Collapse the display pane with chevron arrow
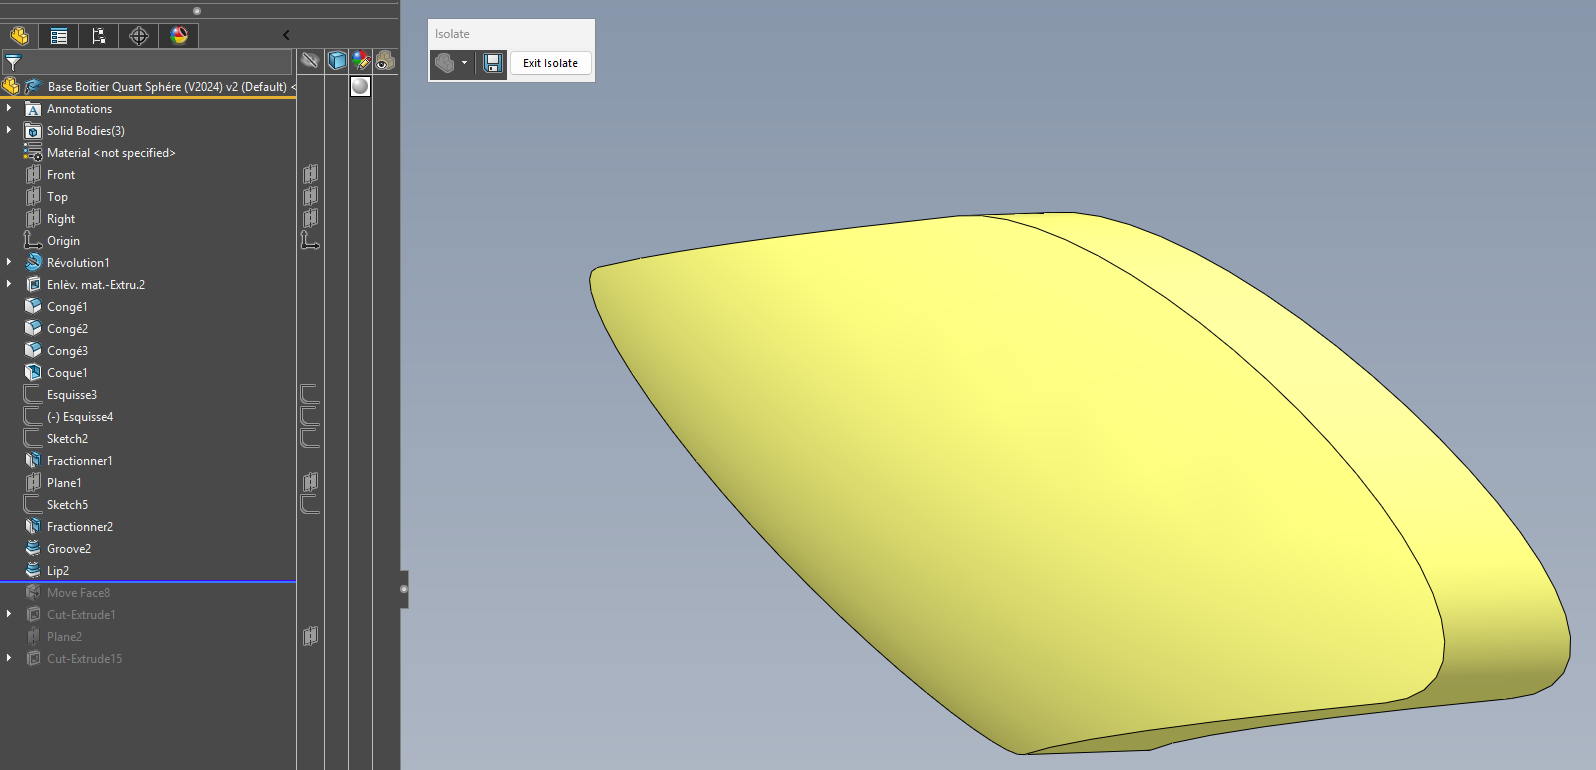 (x=286, y=35)
